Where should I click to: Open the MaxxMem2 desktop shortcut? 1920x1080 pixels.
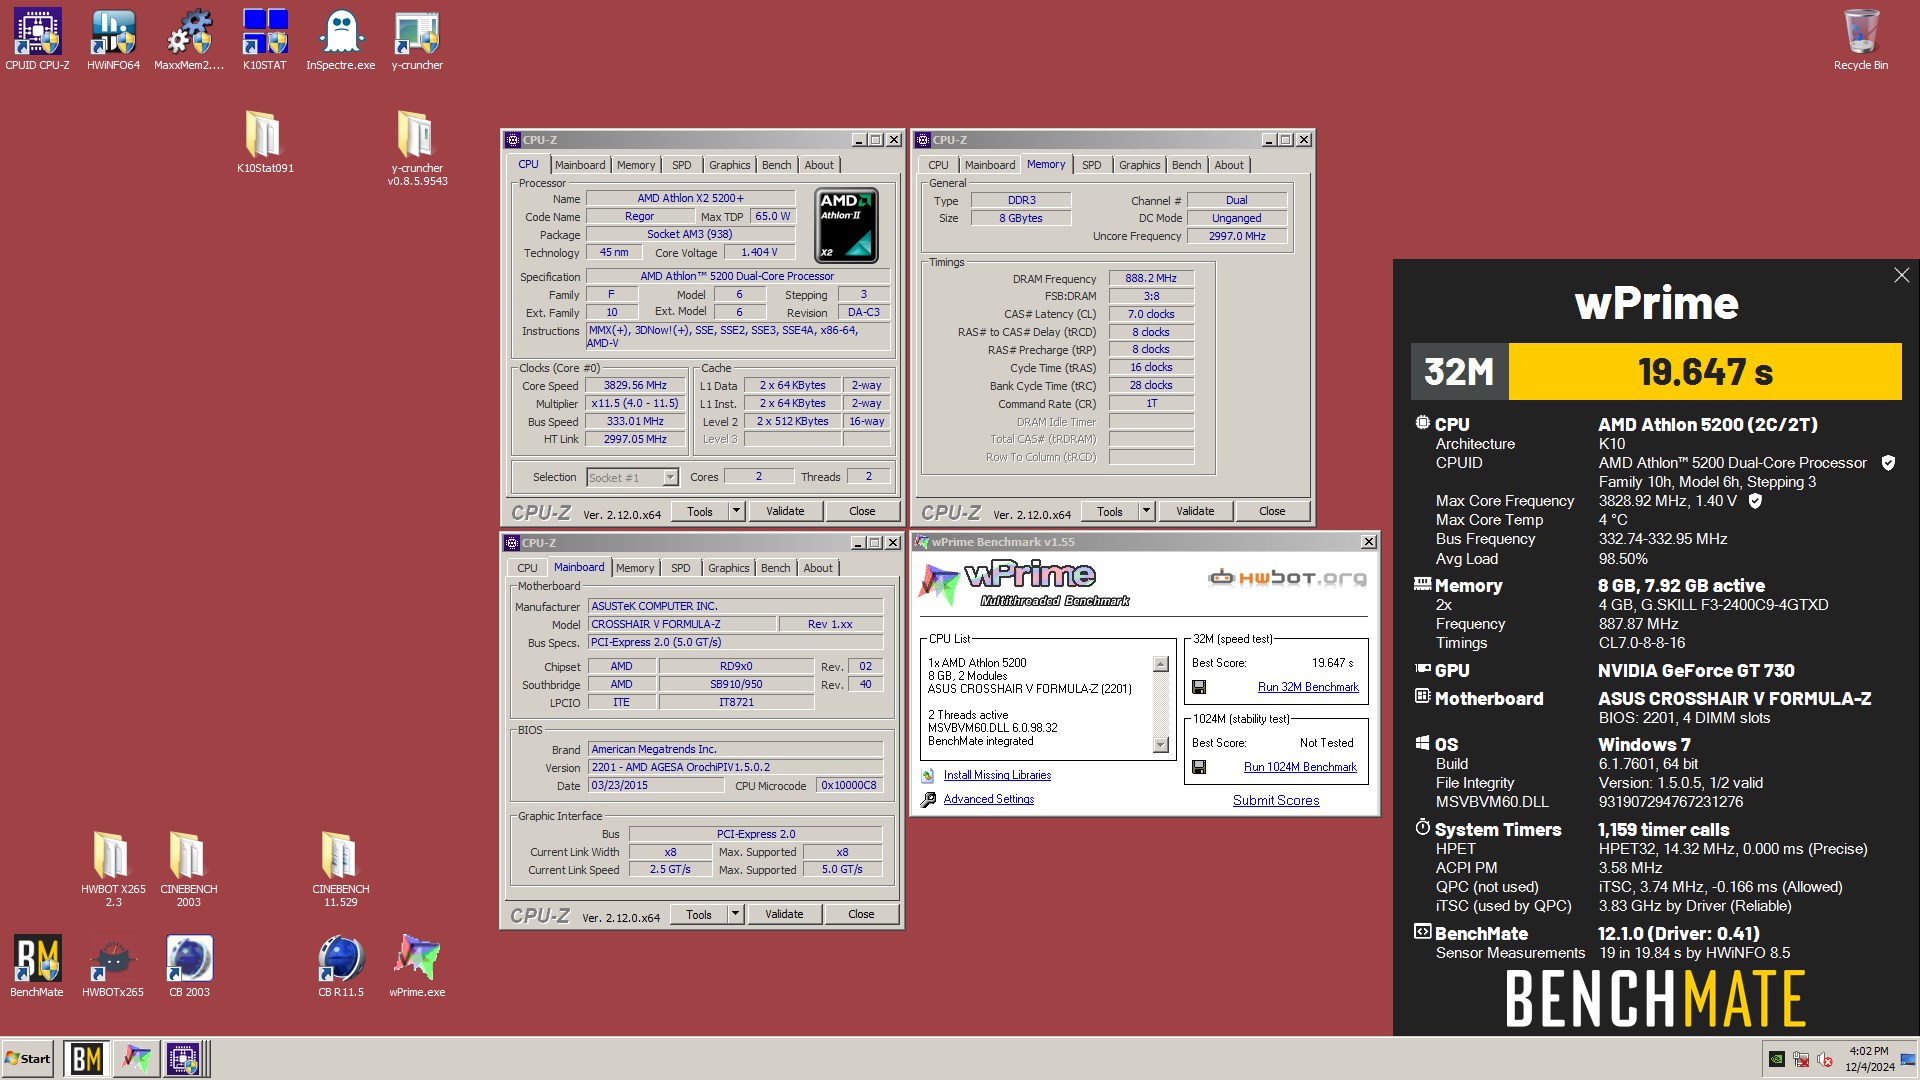tap(189, 40)
